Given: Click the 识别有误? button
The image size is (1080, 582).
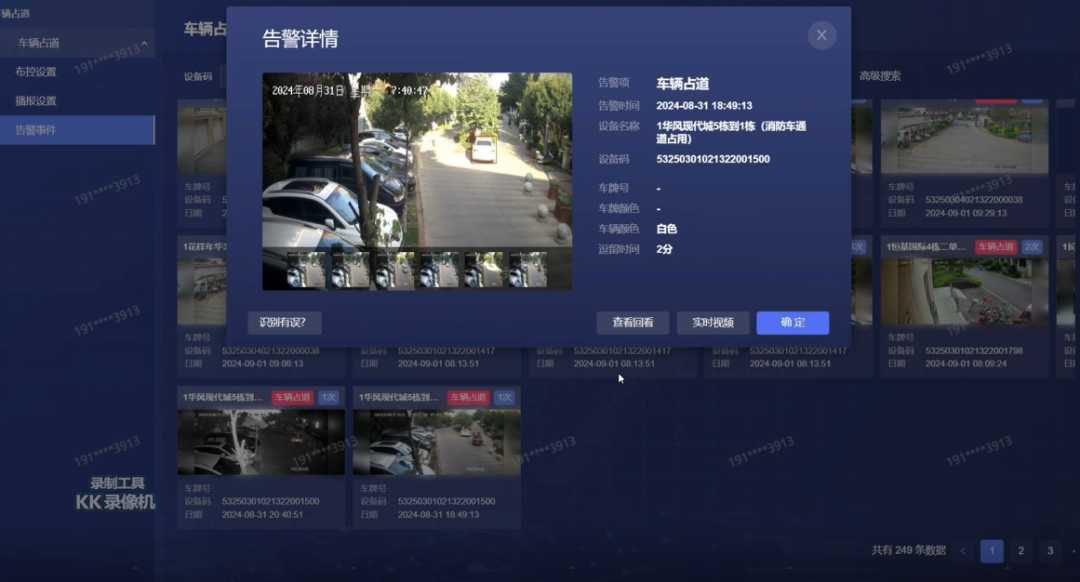Looking at the screenshot, I should point(284,322).
